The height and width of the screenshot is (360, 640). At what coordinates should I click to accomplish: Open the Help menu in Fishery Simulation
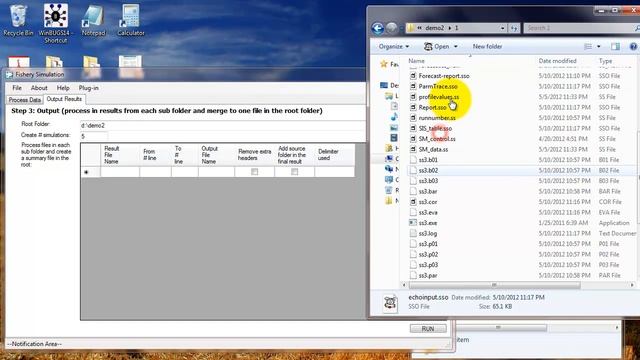[63, 88]
